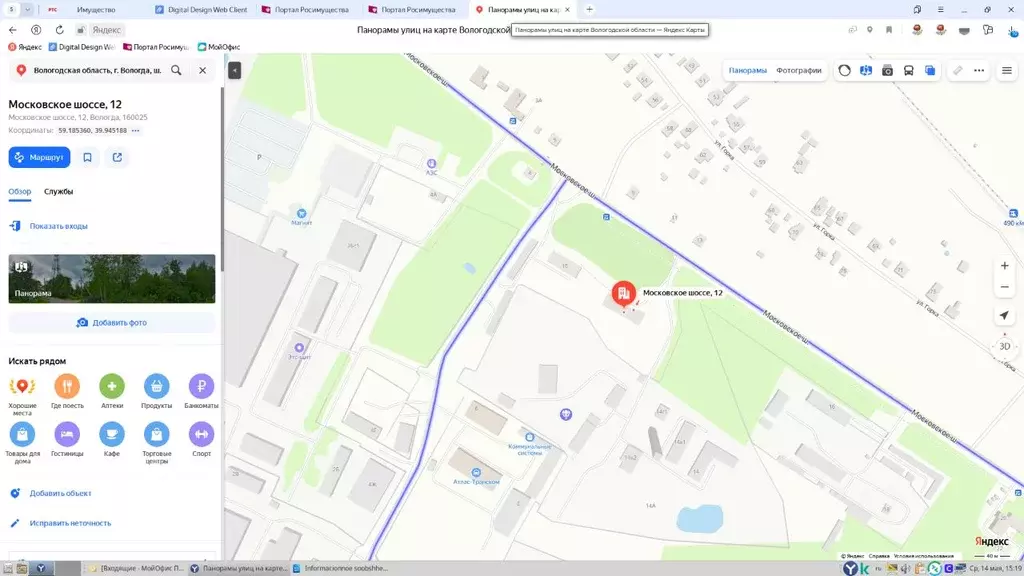The height and width of the screenshot is (576, 1024).
Task: Open Digital Design bookmark in bookmarks bar
Action: pos(82,47)
